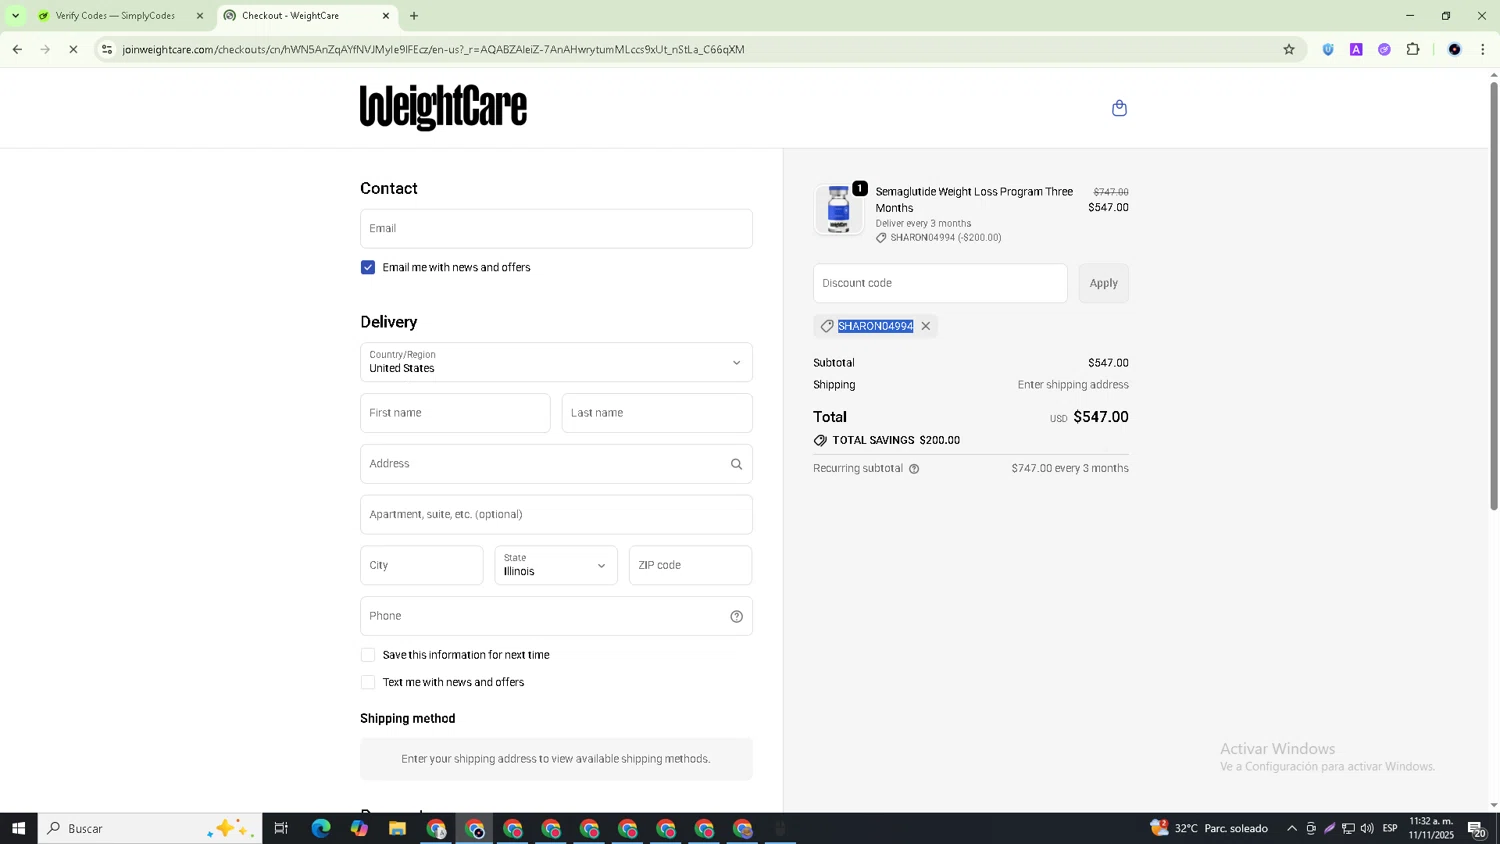Open the notification center icon

(x=1477, y=828)
